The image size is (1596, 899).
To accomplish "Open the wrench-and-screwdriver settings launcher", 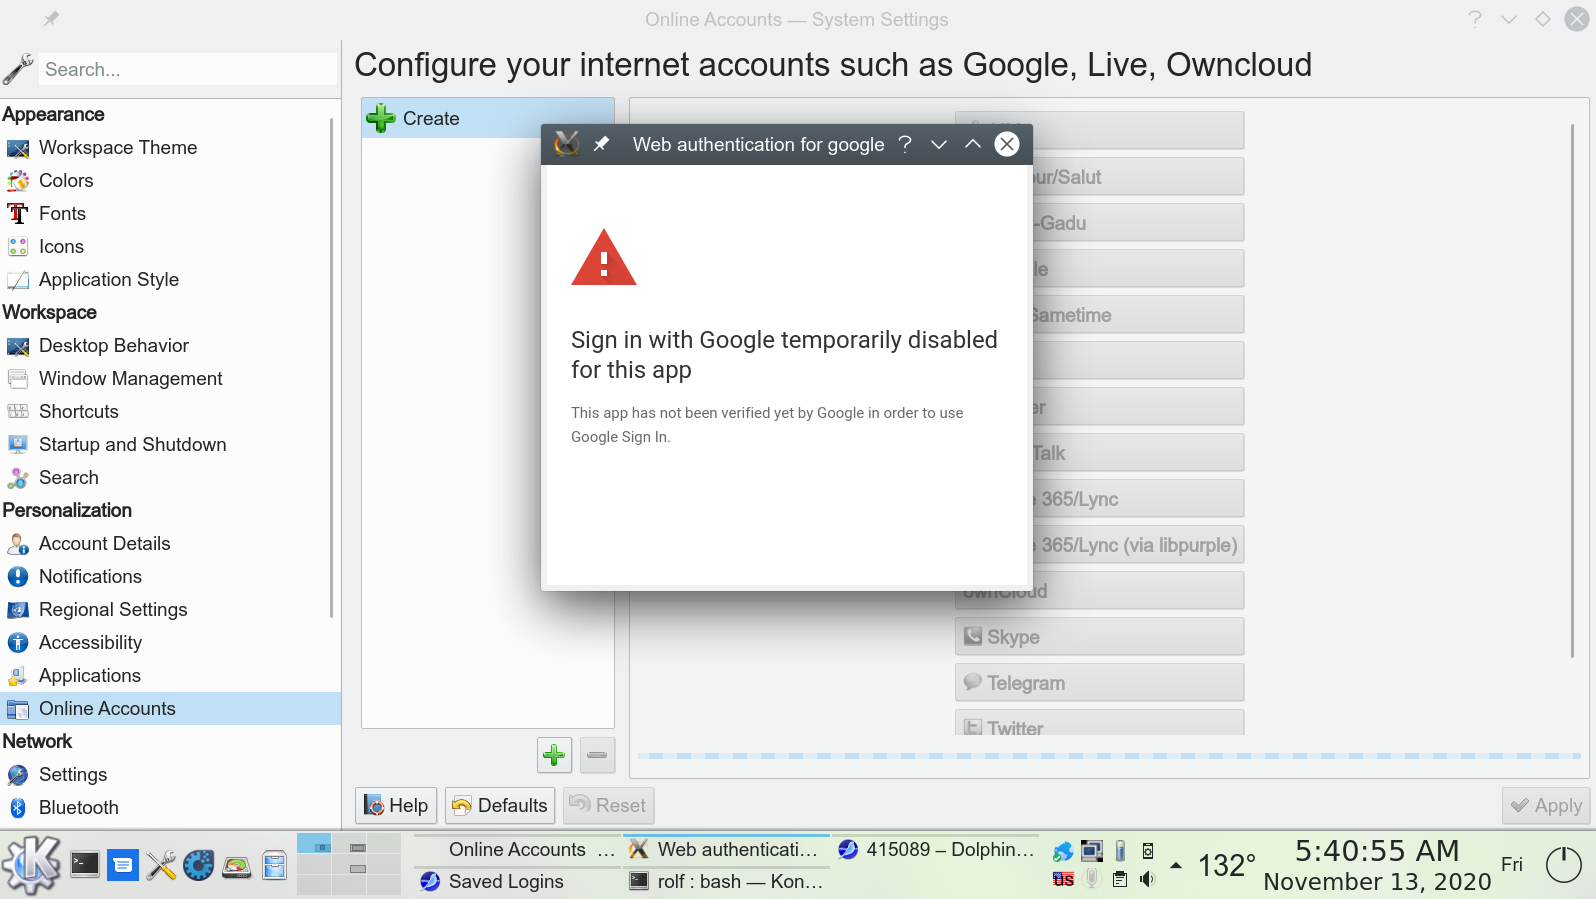I will pos(161,865).
